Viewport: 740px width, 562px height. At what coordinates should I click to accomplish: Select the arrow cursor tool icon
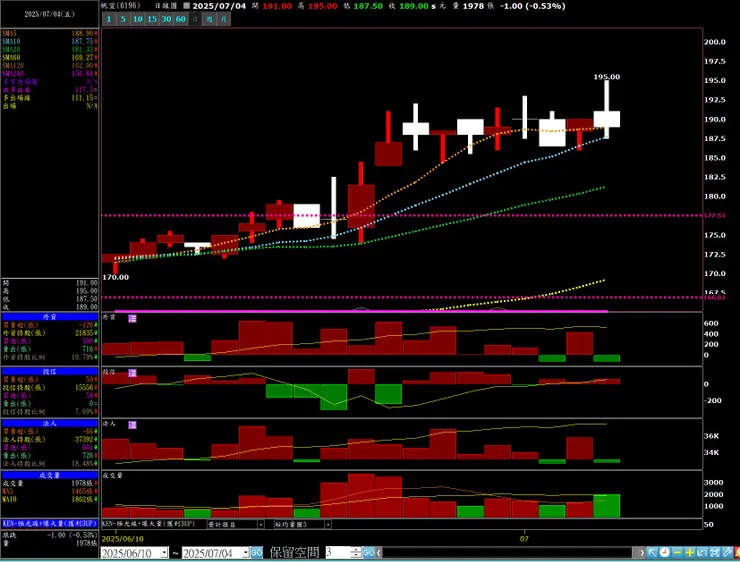(652, 552)
